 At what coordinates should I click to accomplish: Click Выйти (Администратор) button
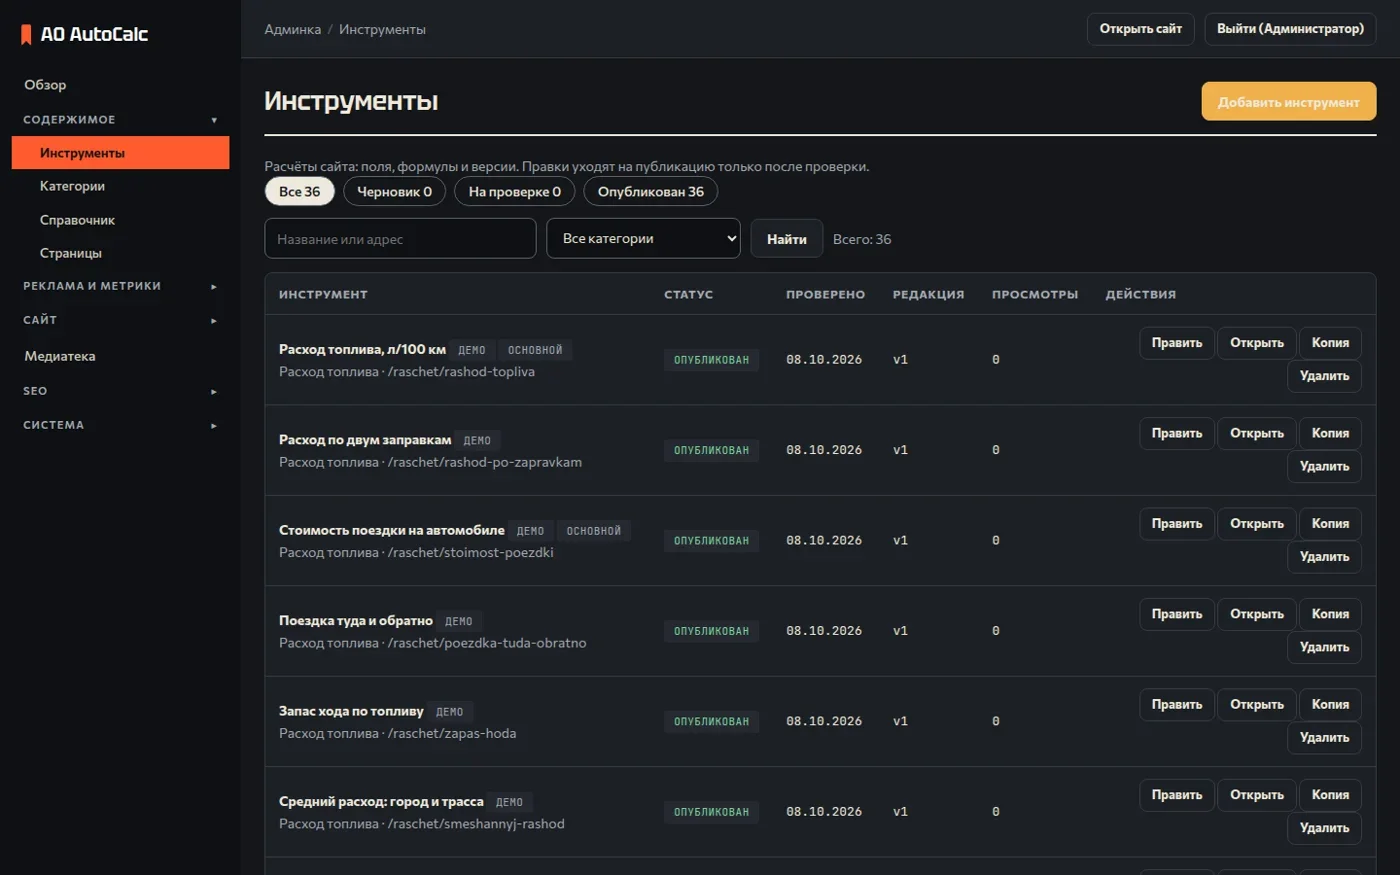pyautogui.click(x=1290, y=29)
